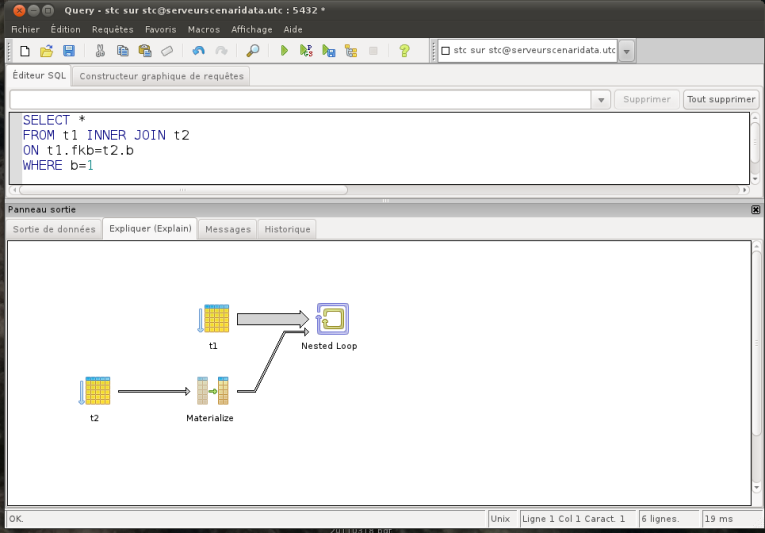The image size is (765, 533).
Task: Execute pgScript from the toolbar
Action: click(306, 51)
